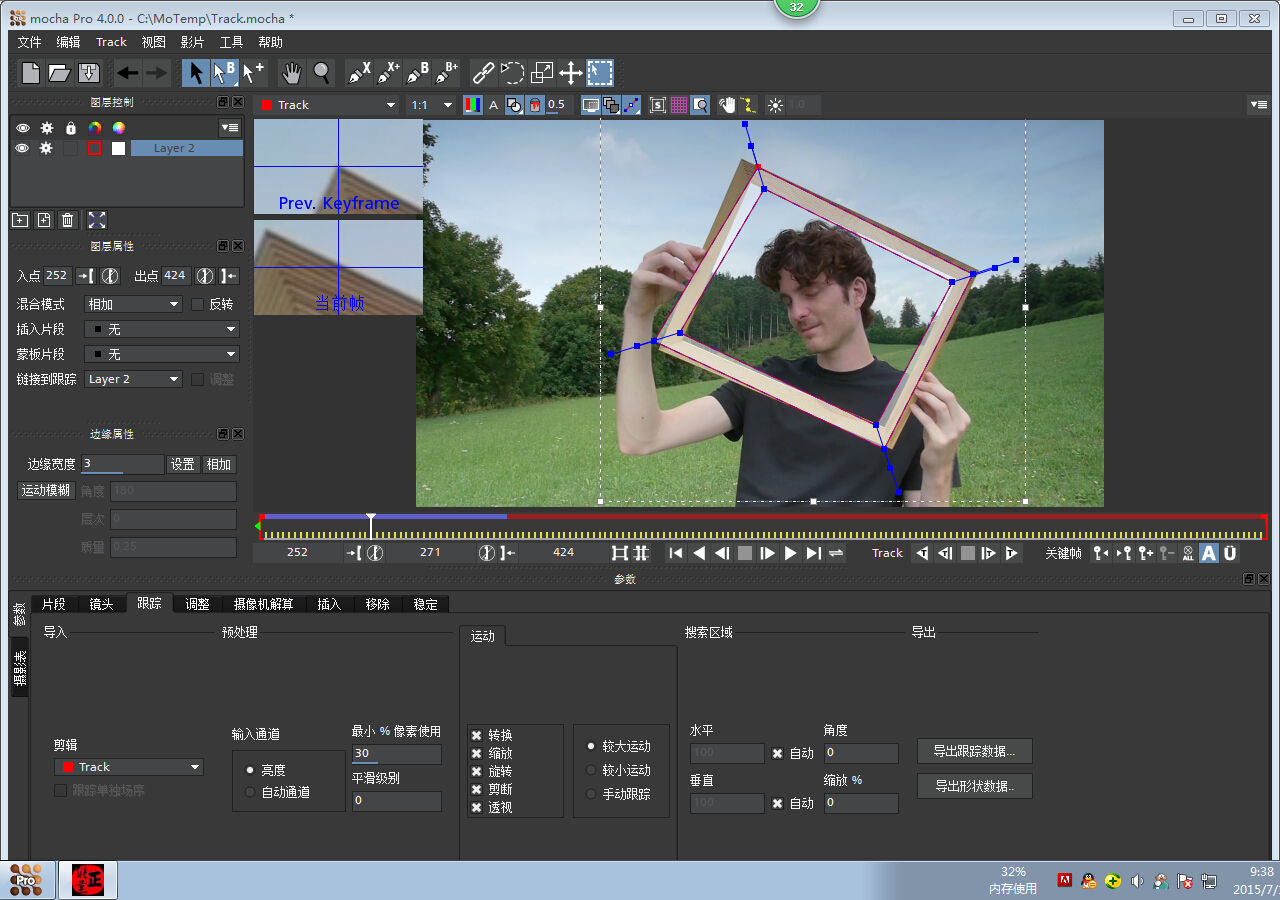Viewport: 1280px width, 900px height.
Task: Select the Hand pan tool
Action: click(291, 73)
